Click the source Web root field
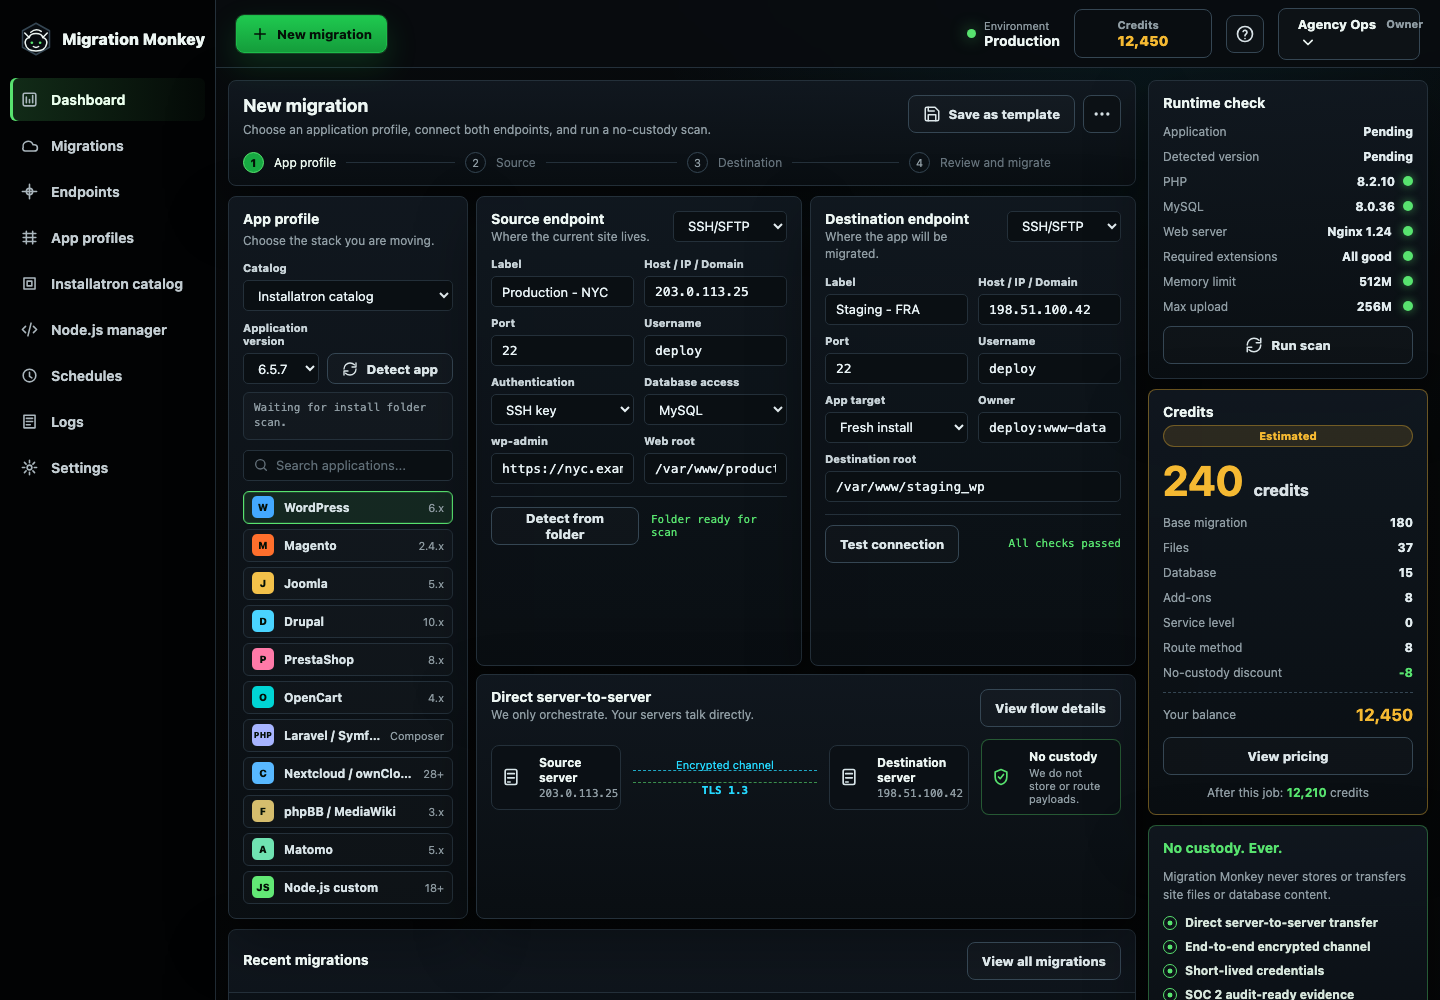 pos(715,469)
